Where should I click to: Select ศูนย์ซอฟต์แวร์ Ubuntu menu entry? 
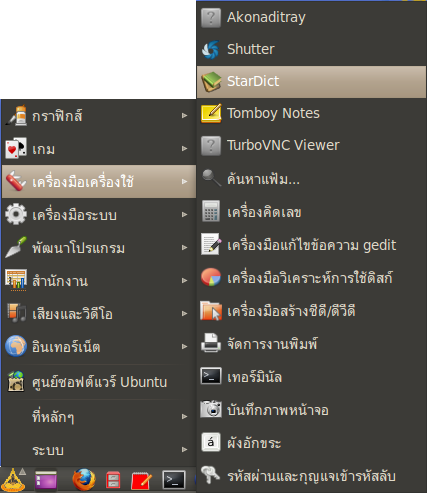click(x=99, y=382)
